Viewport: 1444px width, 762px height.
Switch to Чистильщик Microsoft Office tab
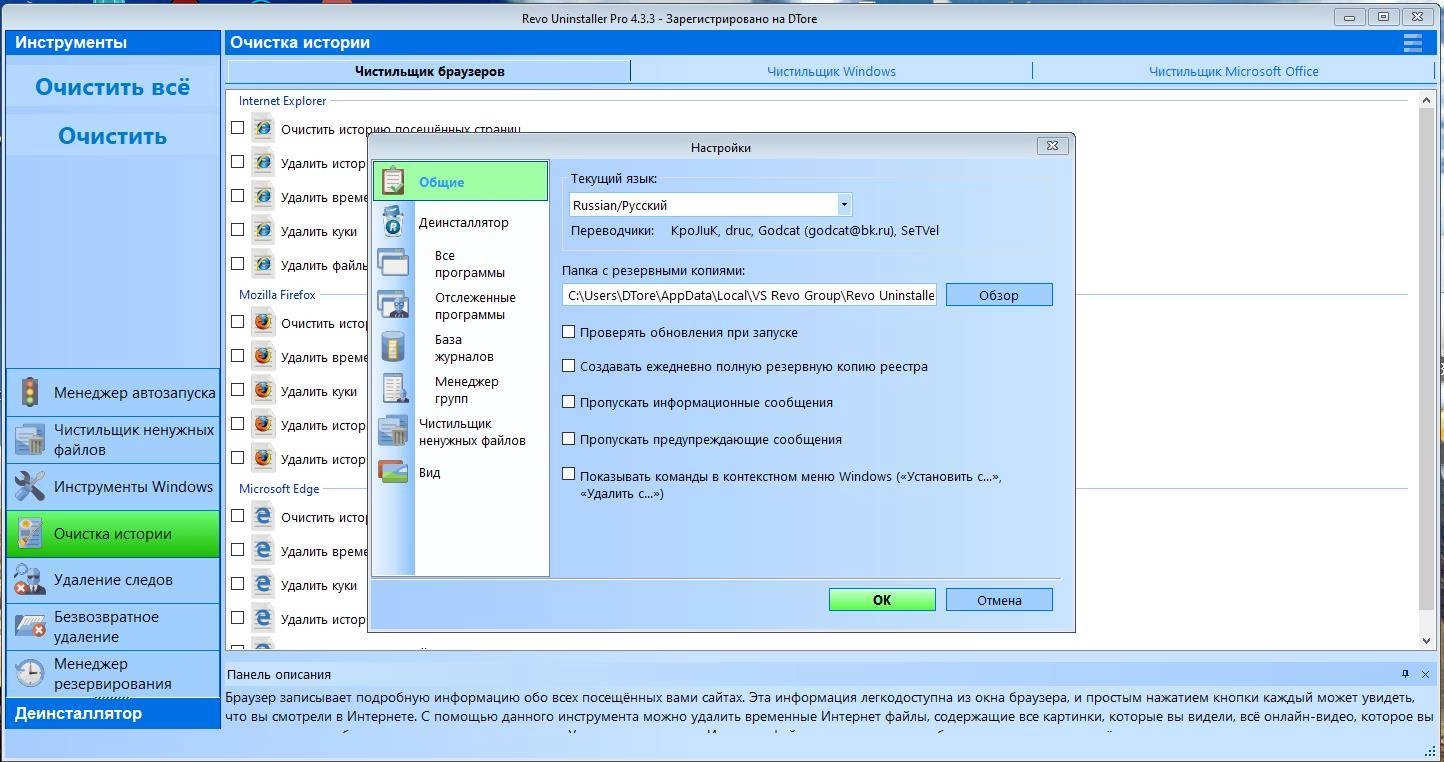[x=1233, y=71]
